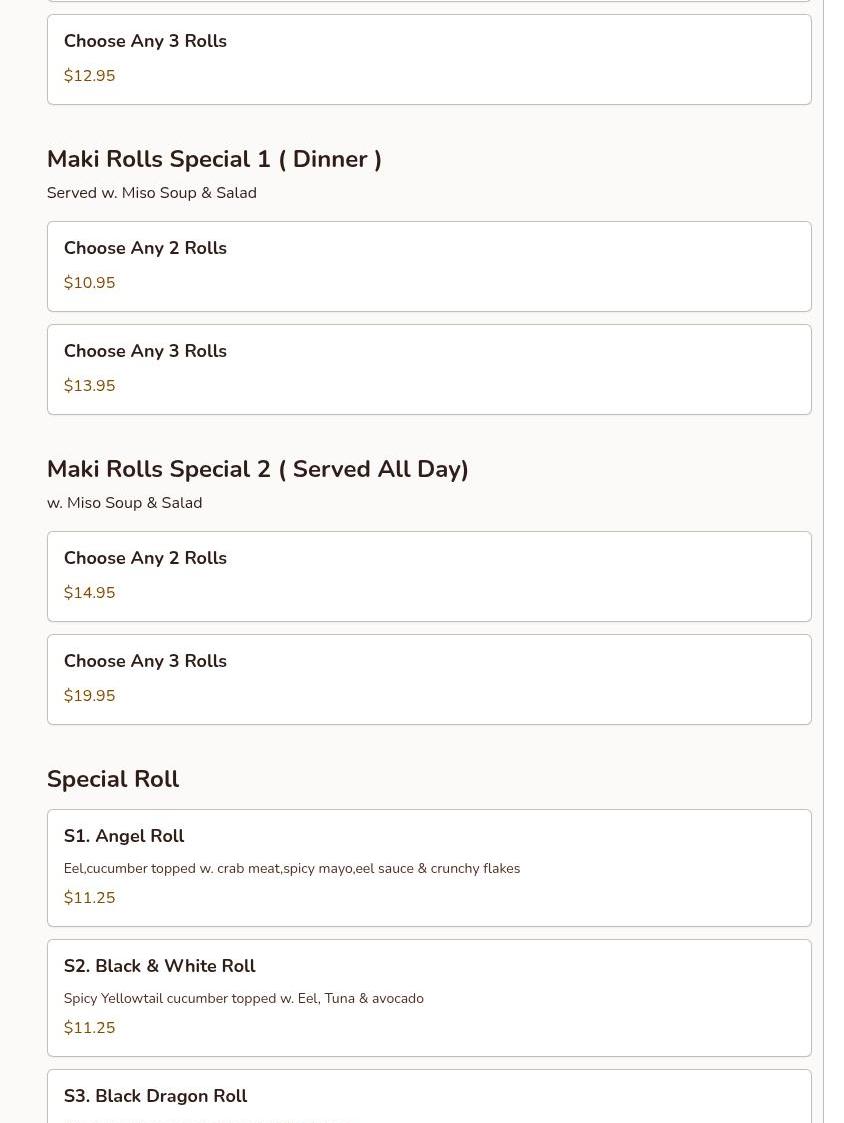
Task: Click 'w. Miso Soup & Salad' under Special 2
Action: tap(124, 503)
